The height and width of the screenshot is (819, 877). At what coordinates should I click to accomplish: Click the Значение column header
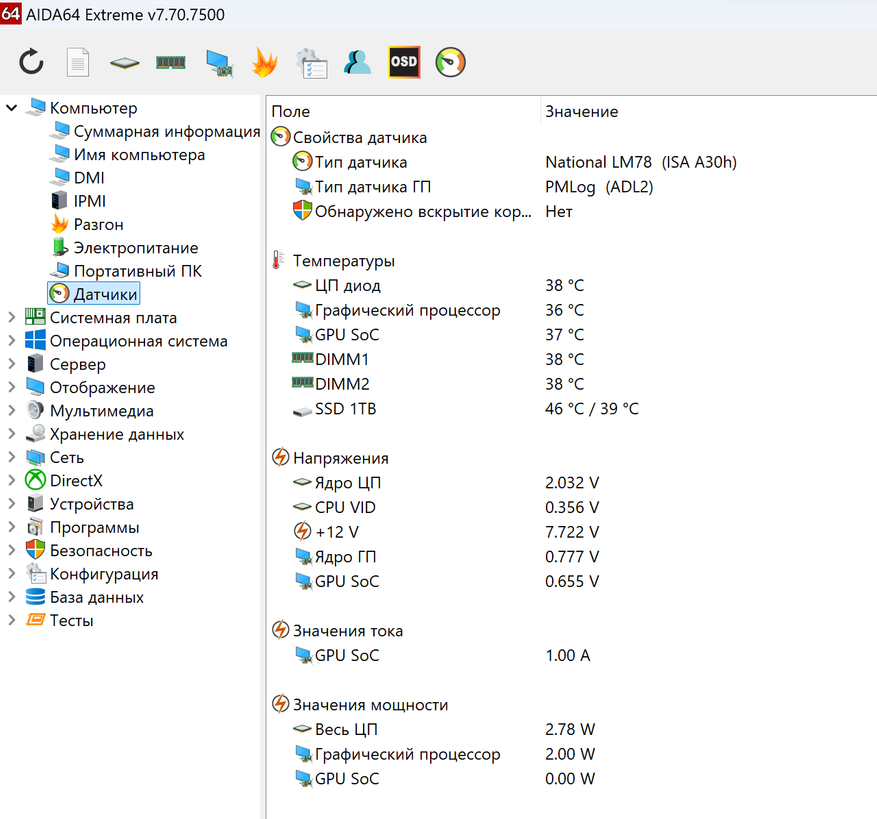point(581,112)
